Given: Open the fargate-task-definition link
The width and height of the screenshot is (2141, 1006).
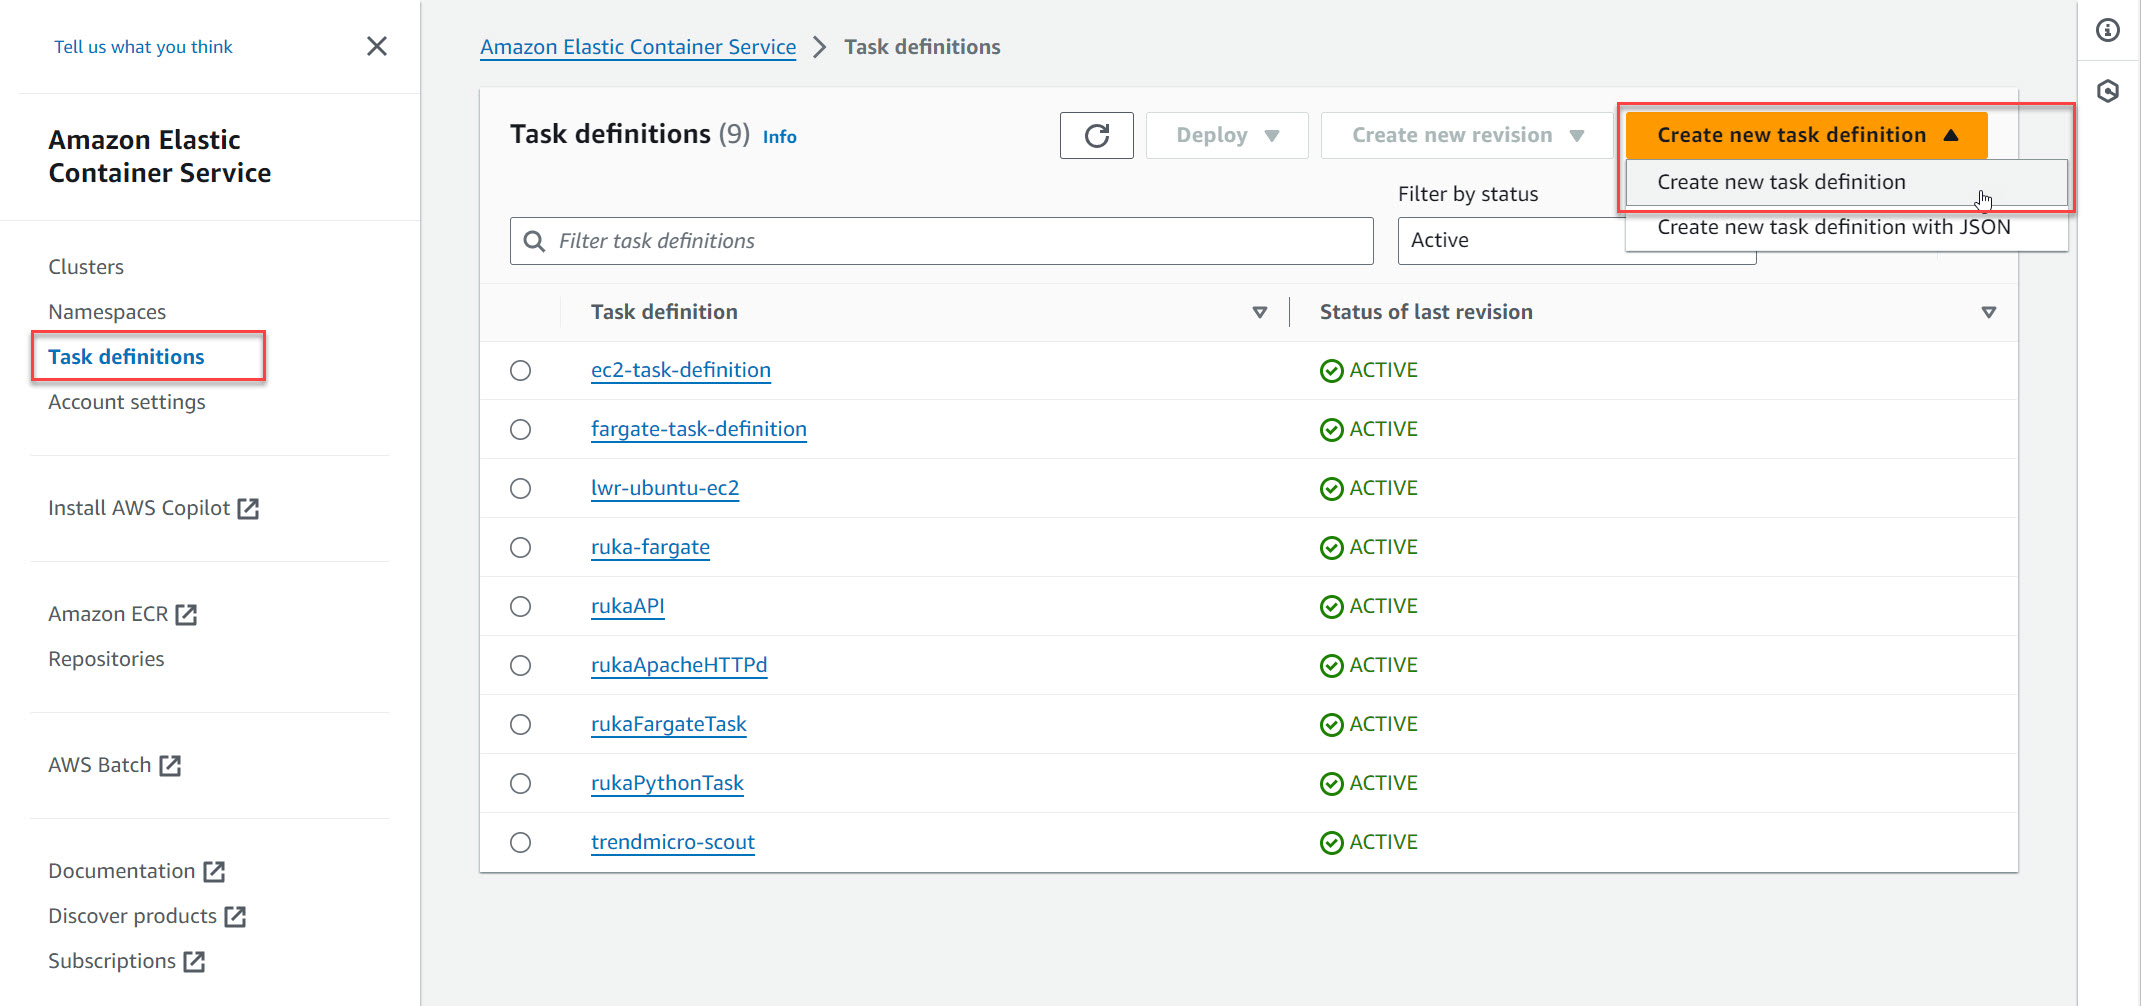Looking at the screenshot, I should click(x=698, y=429).
